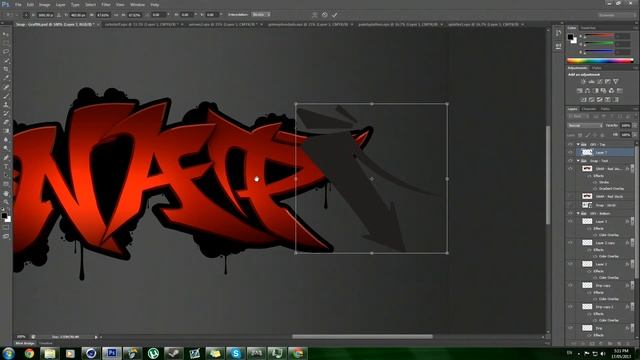Open the History collapsed panel icon

click(x=558, y=33)
